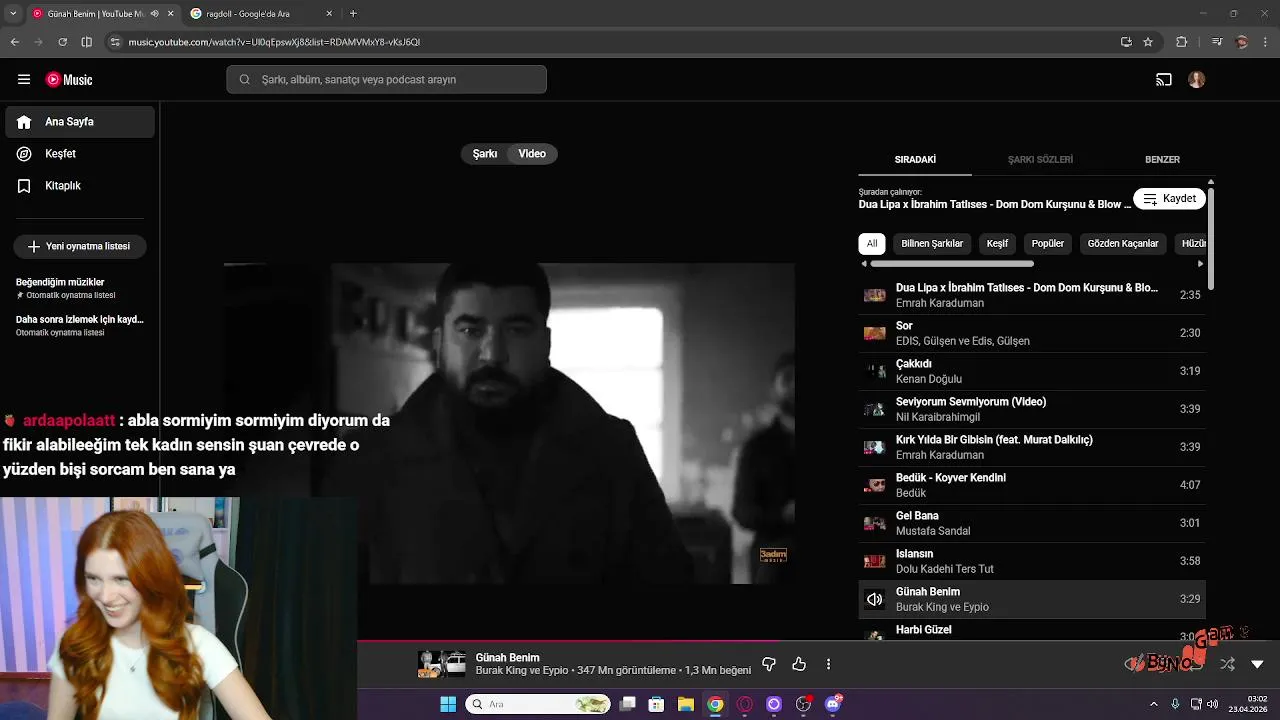Like the current song Günah Benim
This screenshot has width=1280, height=720.
(x=799, y=664)
